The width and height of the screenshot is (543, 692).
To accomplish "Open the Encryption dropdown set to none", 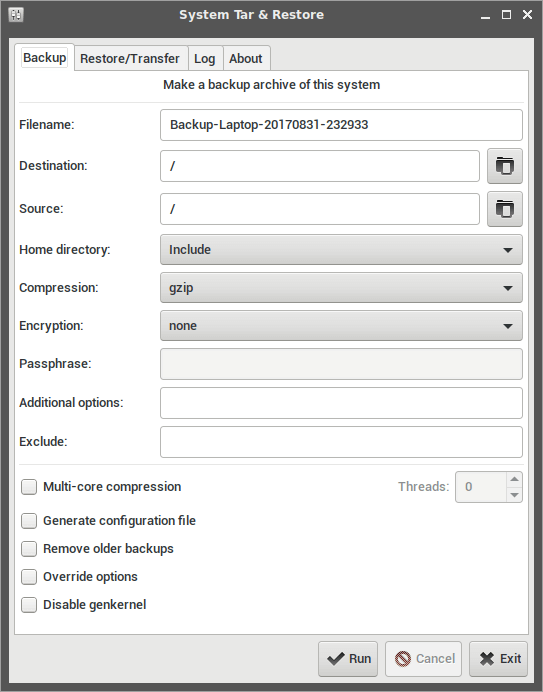I will 341,326.
